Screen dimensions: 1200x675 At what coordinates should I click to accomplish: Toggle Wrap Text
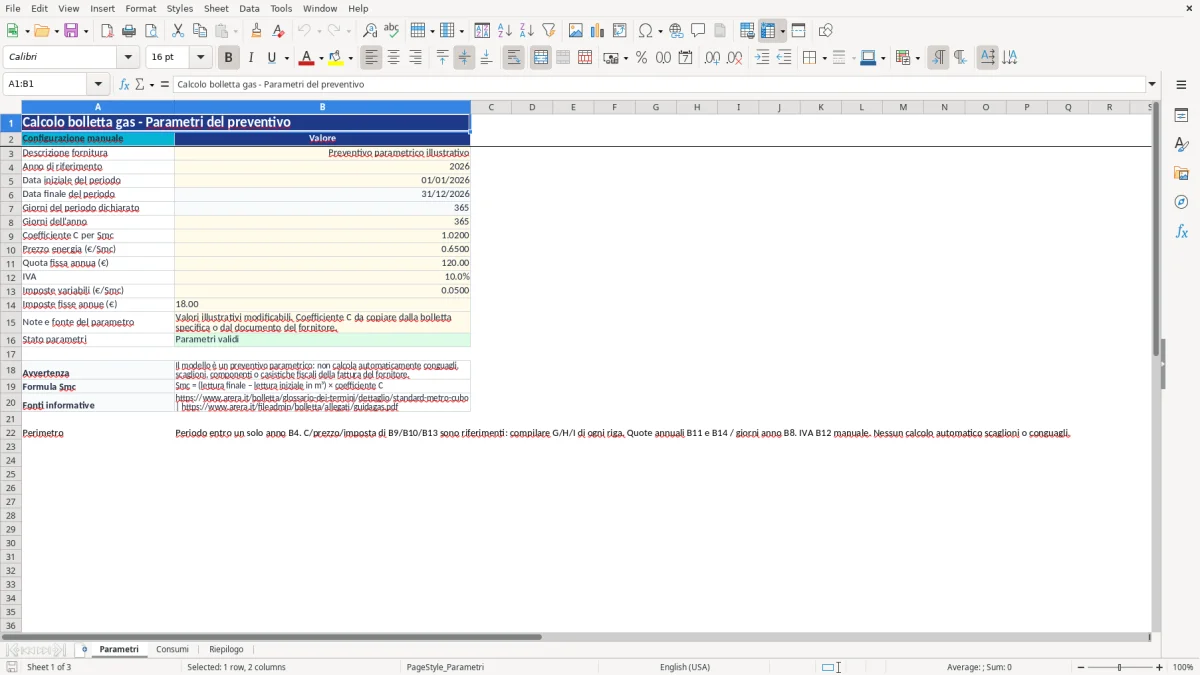[513, 58]
